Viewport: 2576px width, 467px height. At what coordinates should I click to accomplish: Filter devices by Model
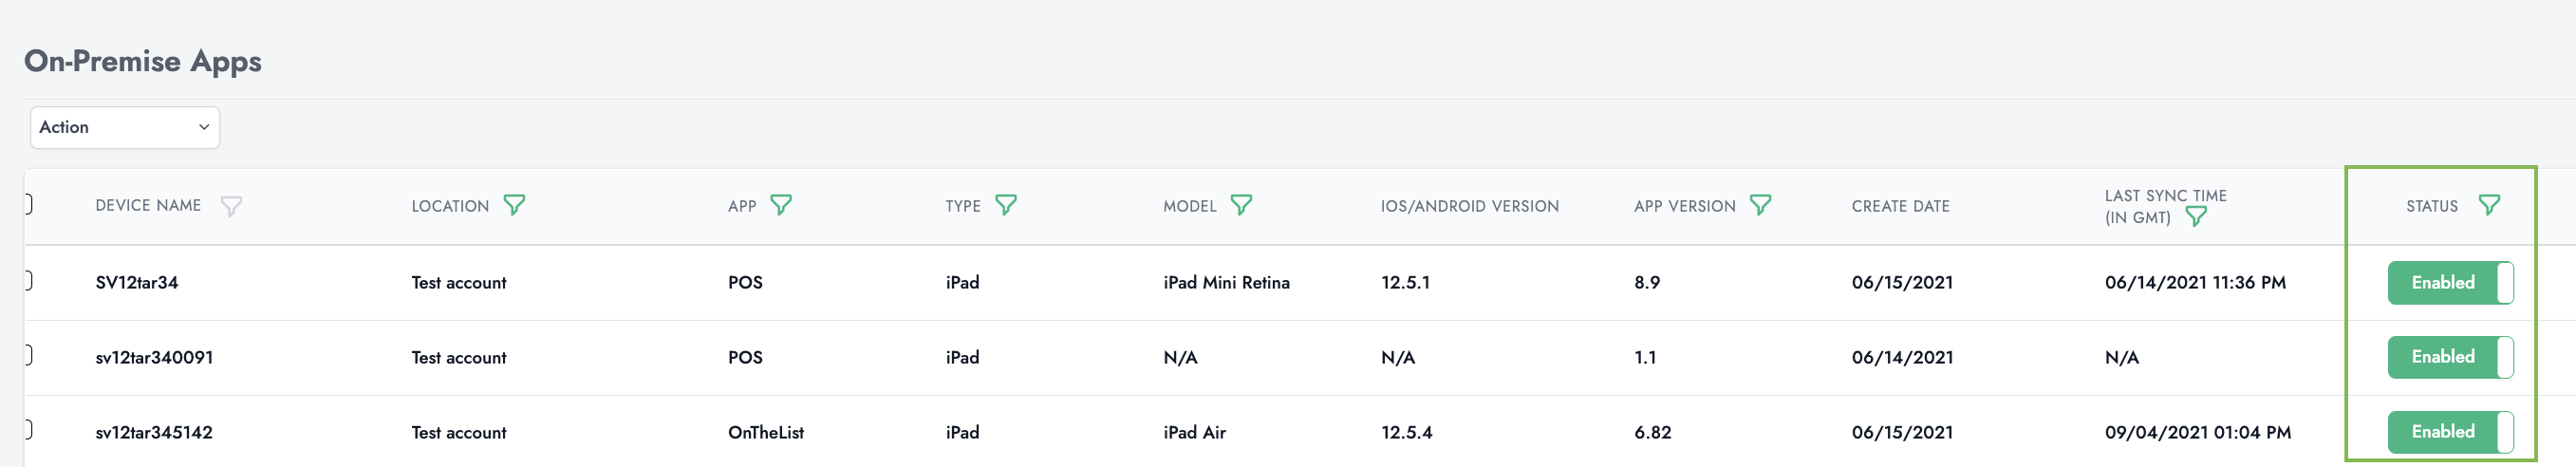tap(1241, 205)
